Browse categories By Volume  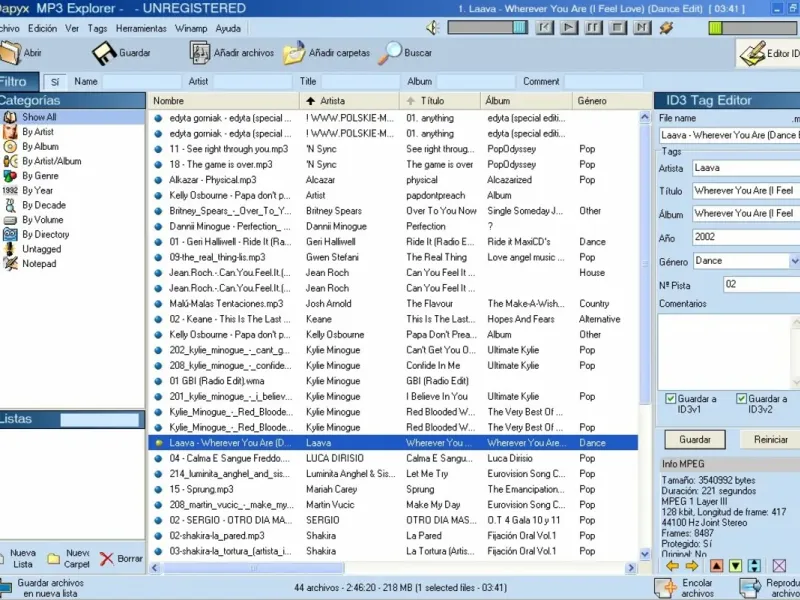coord(42,220)
